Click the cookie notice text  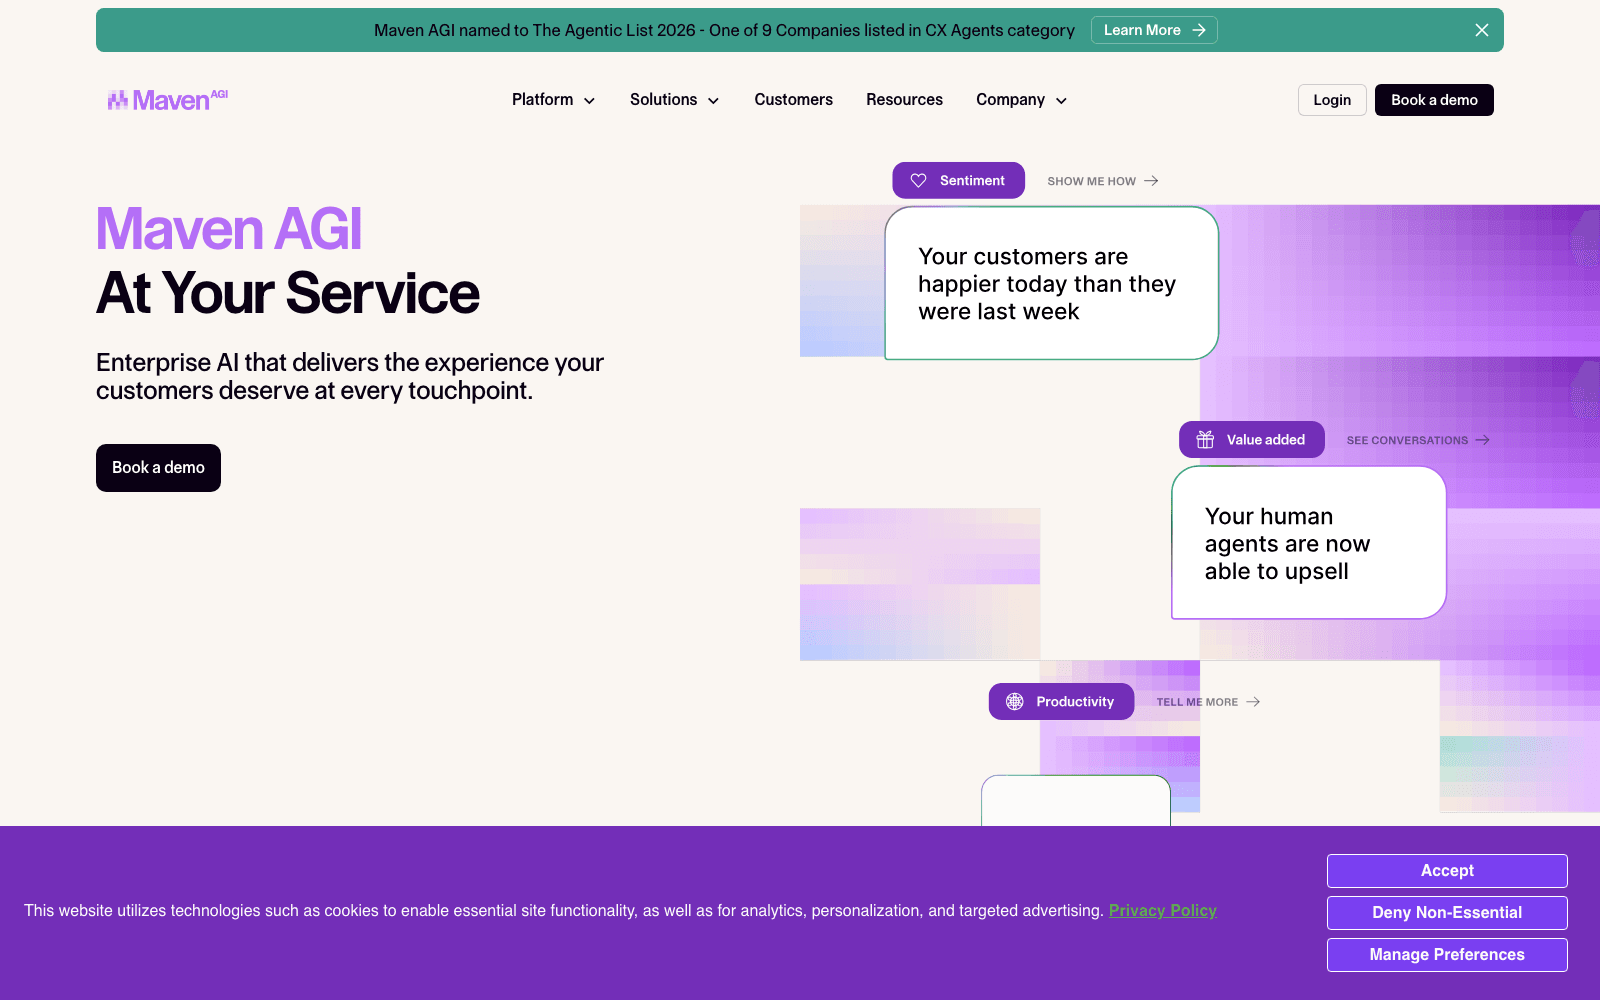564,911
